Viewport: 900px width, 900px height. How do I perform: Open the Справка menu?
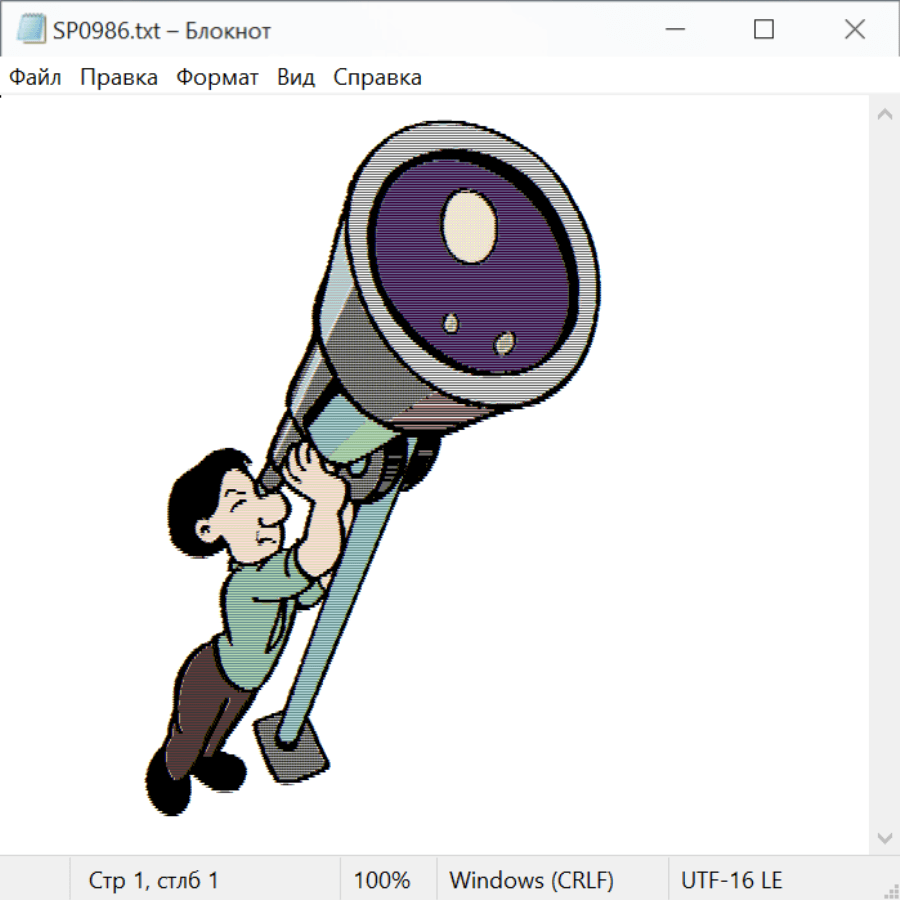[x=377, y=78]
